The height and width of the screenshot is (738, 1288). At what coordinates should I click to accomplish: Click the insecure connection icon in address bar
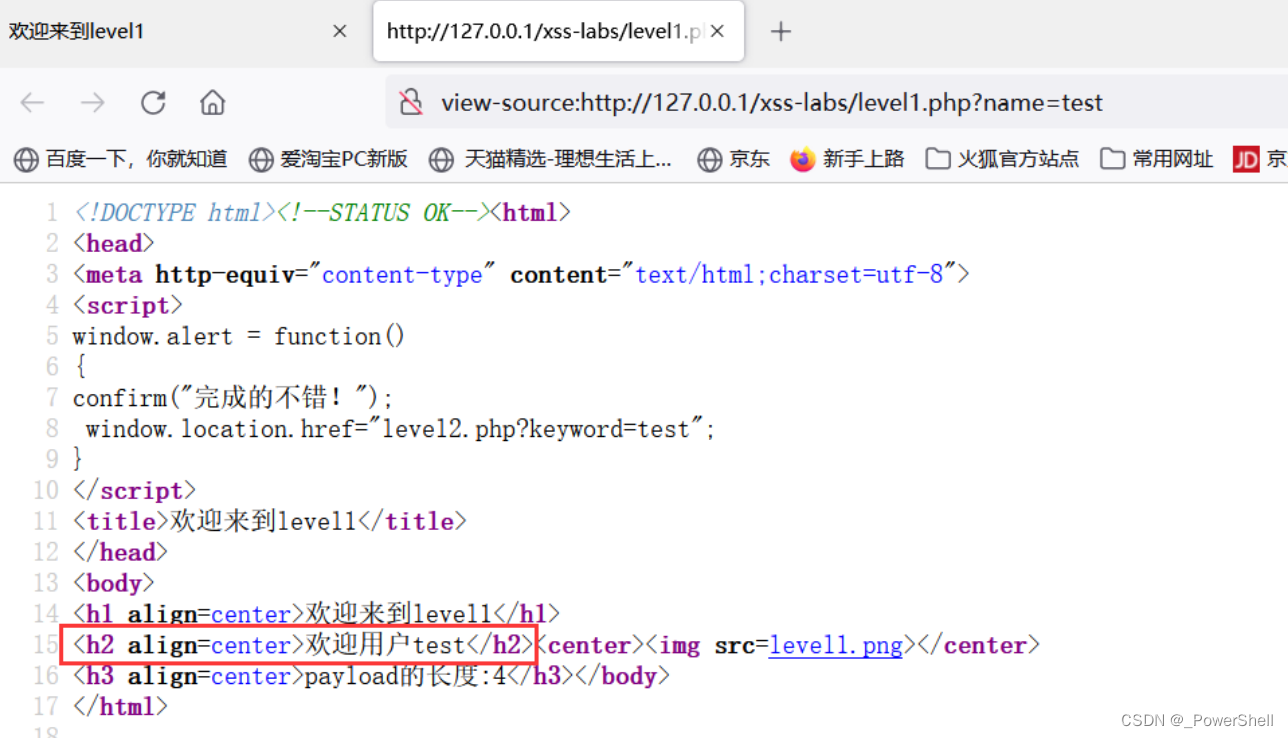click(411, 102)
